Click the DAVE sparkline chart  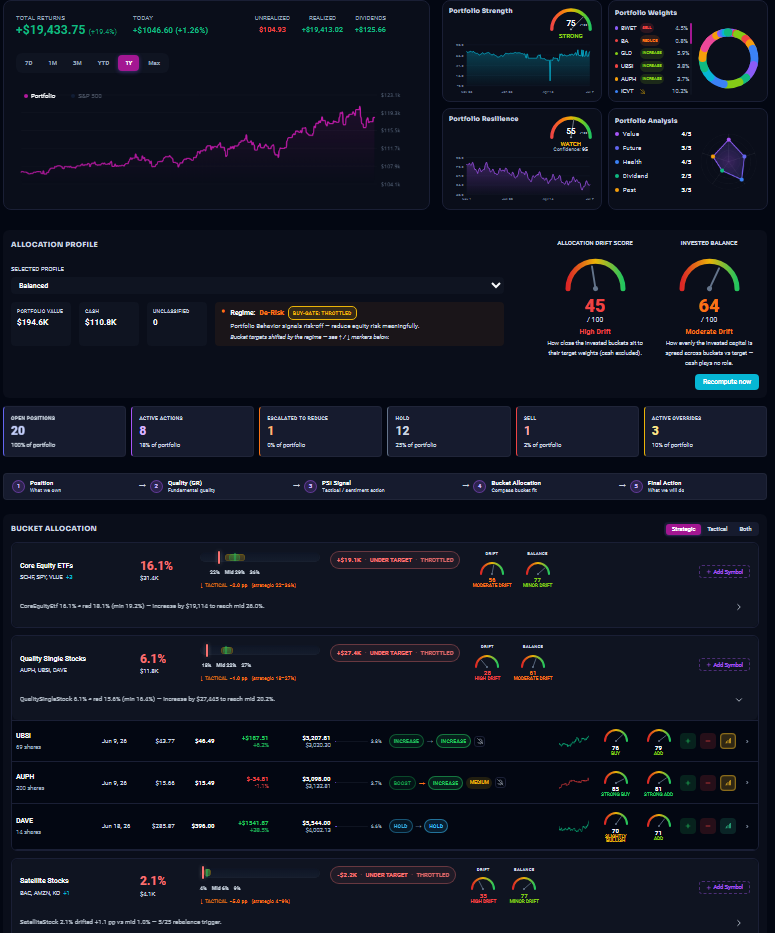pos(574,826)
